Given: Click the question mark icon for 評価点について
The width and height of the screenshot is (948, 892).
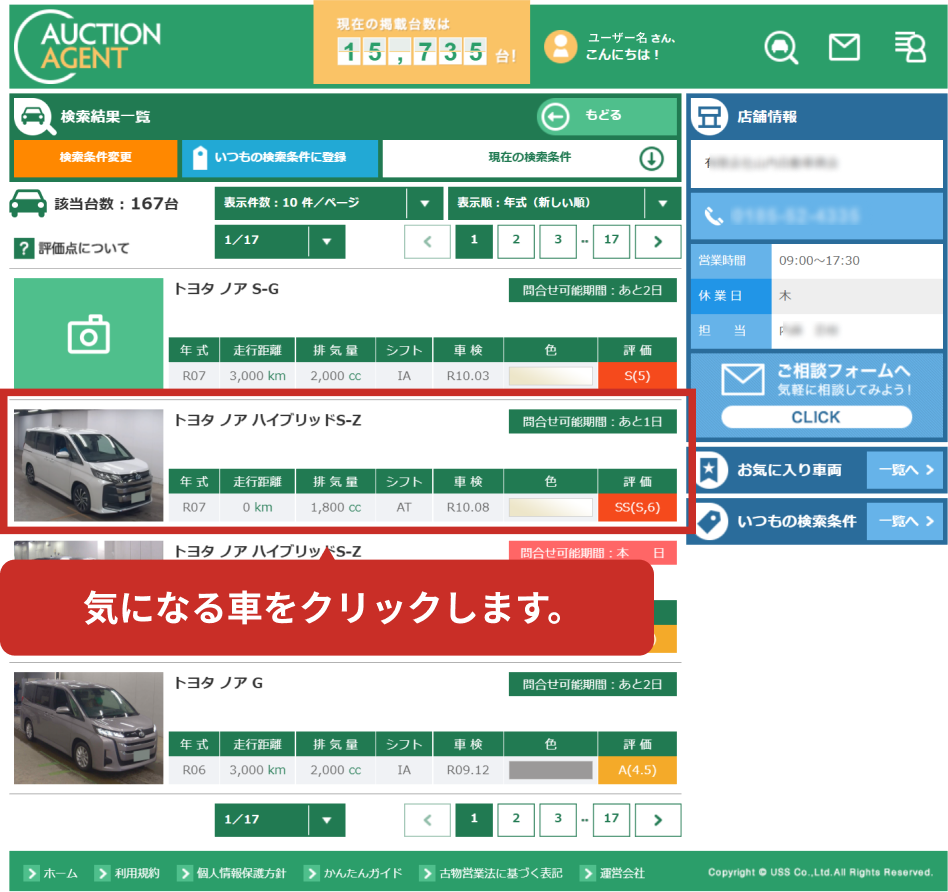Looking at the screenshot, I should pyautogui.click(x=24, y=248).
